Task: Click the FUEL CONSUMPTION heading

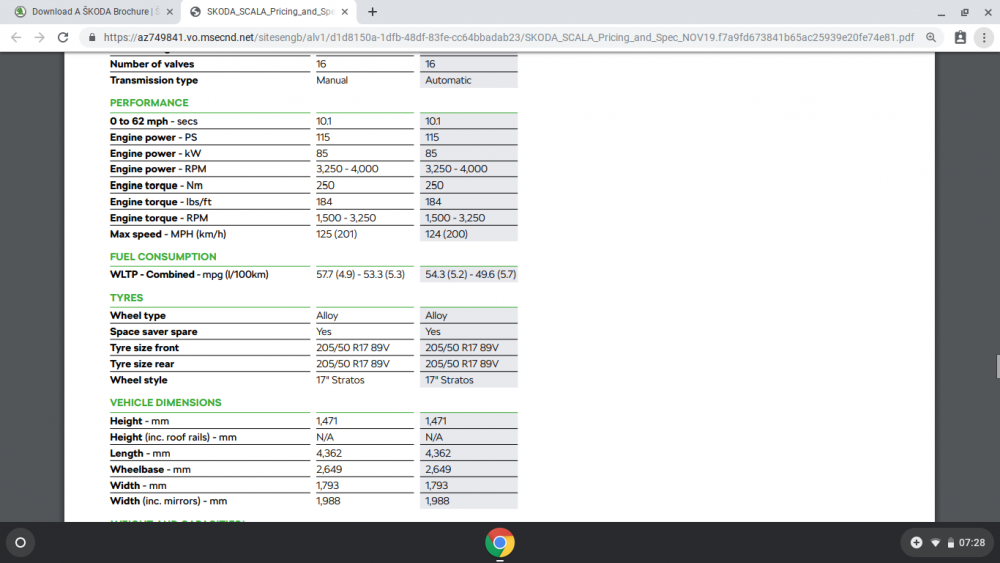Action: point(163,256)
